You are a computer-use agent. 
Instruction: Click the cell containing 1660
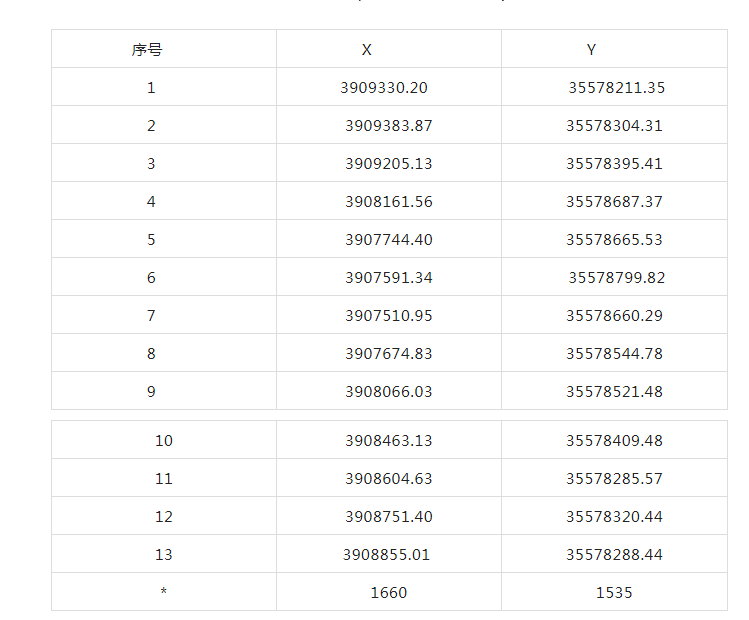tap(389, 593)
